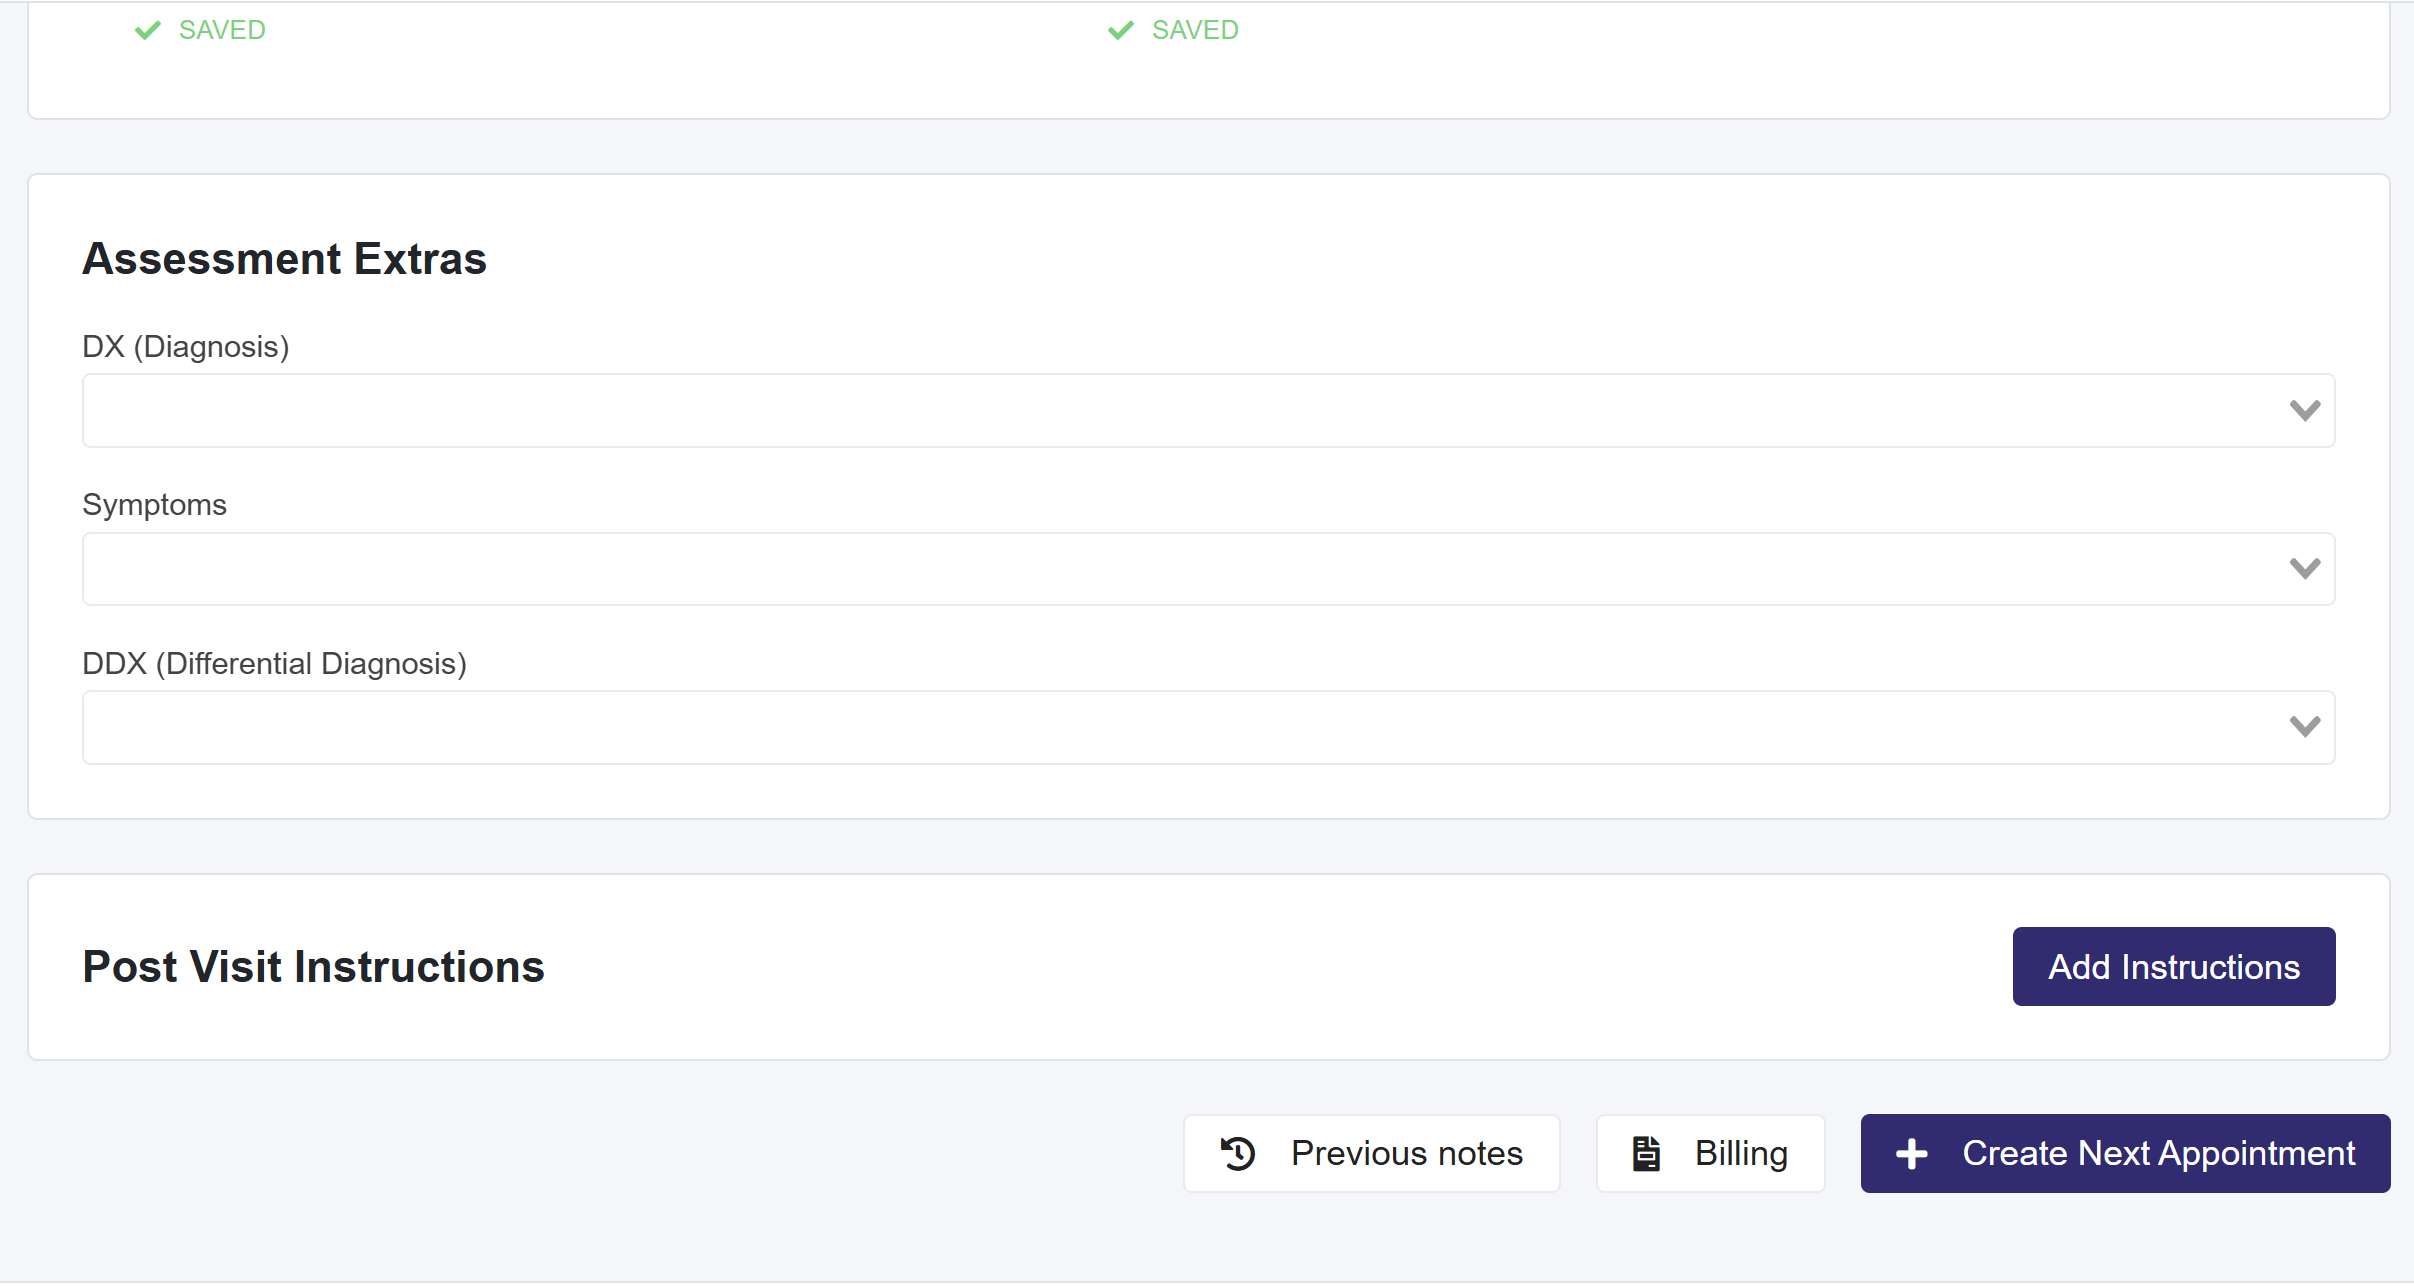The width and height of the screenshot is (2414, 1288).
Task: Expand the DX (Diagnosis) dropdown arrow
Action: [x=2304, y=410]
